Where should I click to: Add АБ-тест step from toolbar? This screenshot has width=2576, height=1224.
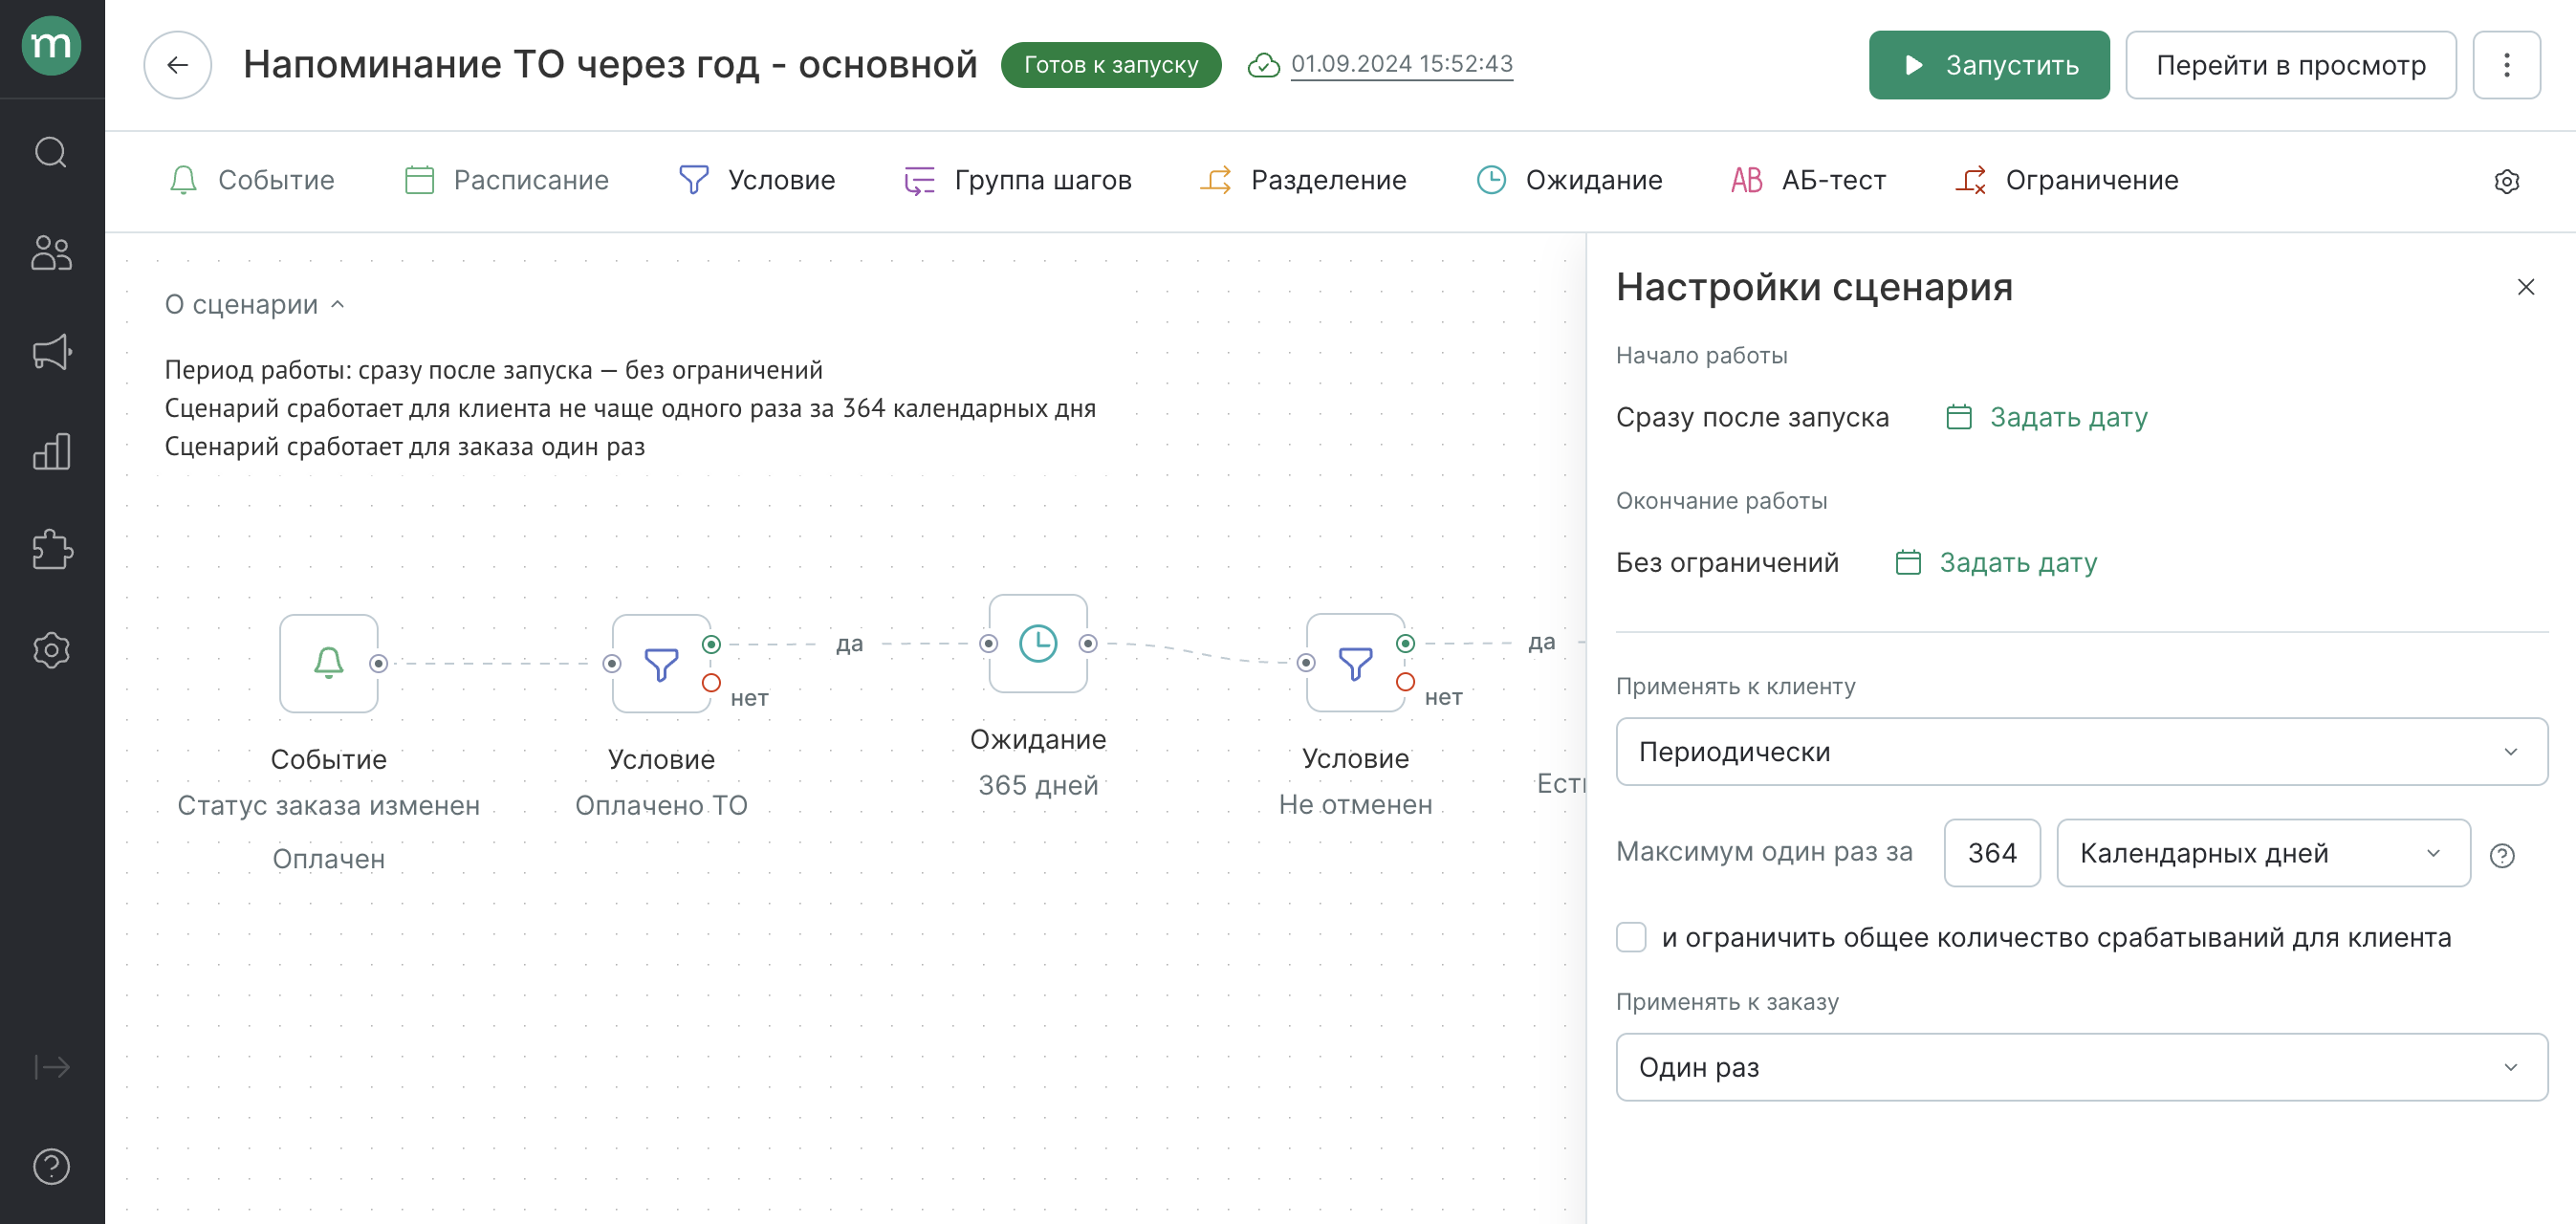click(1808, 180)
